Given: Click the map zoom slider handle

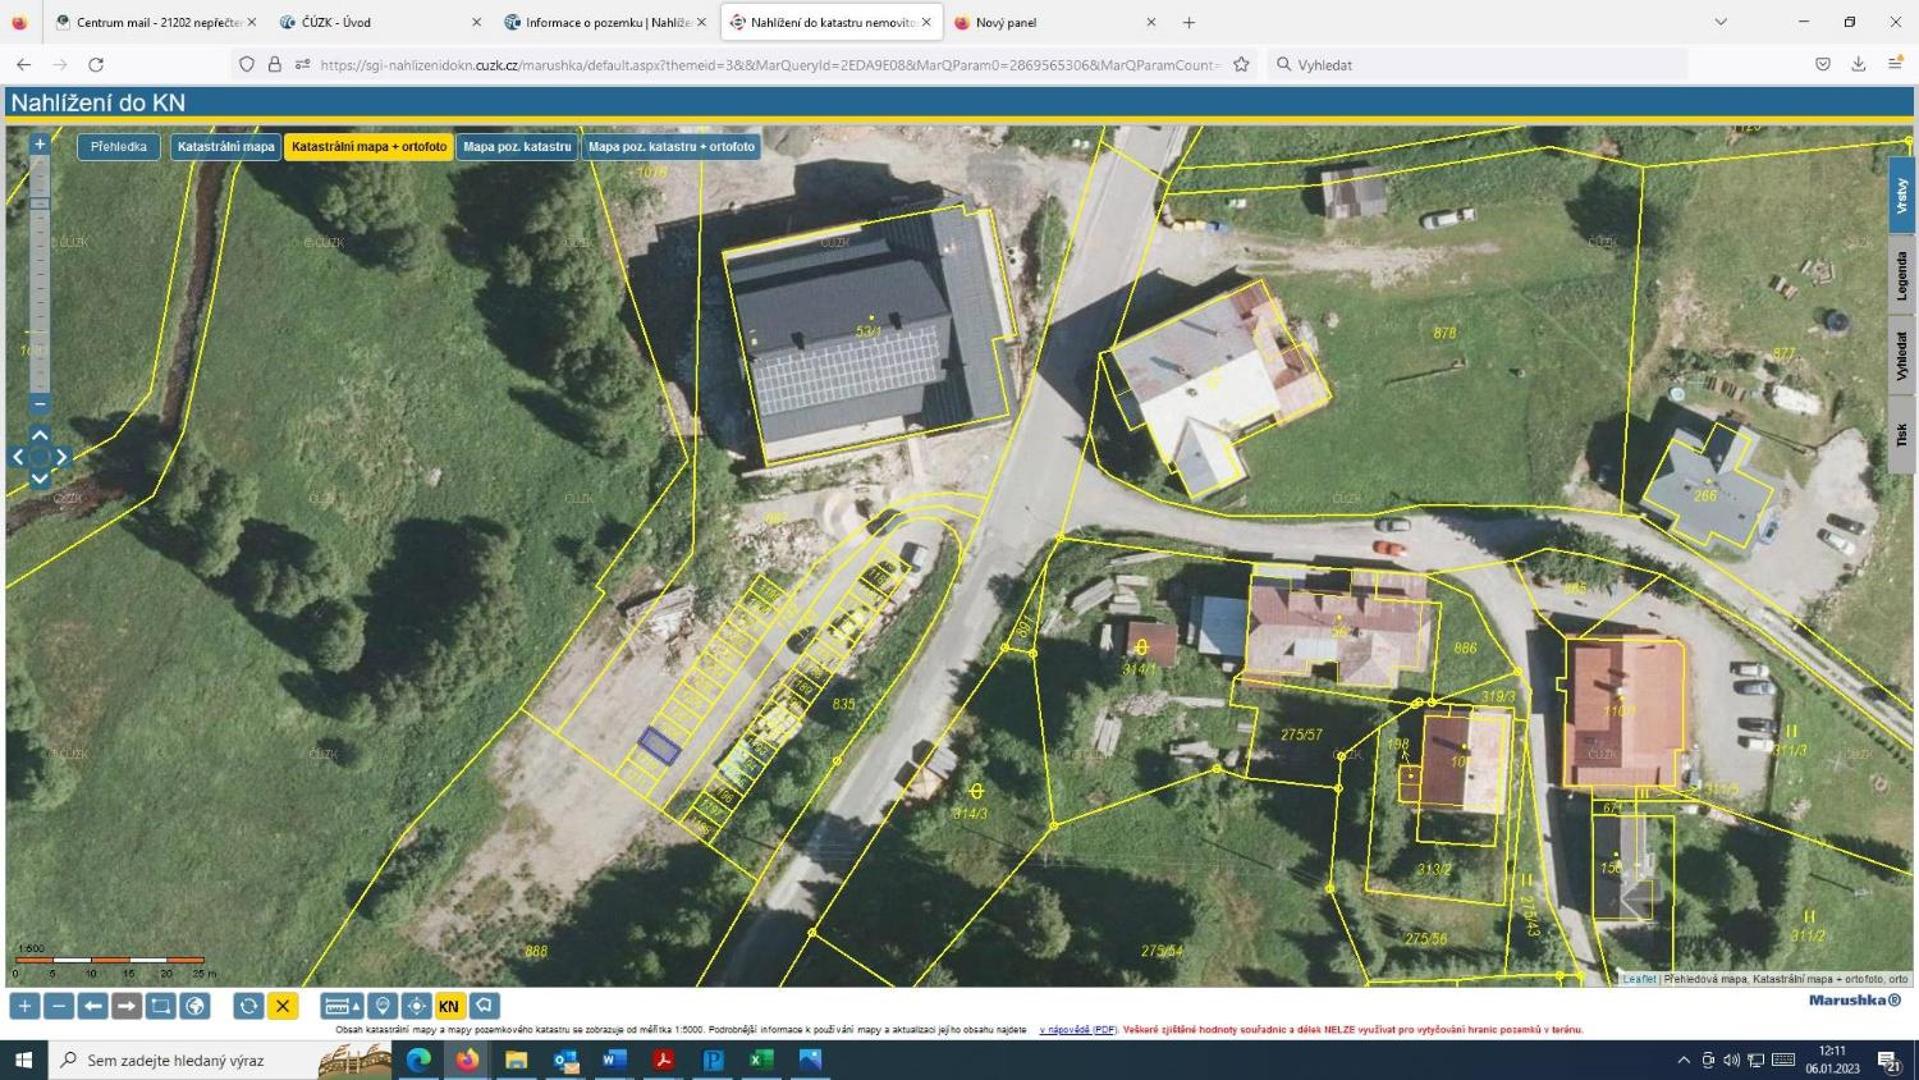Looking at the screenshot, I should pos(39,203).
